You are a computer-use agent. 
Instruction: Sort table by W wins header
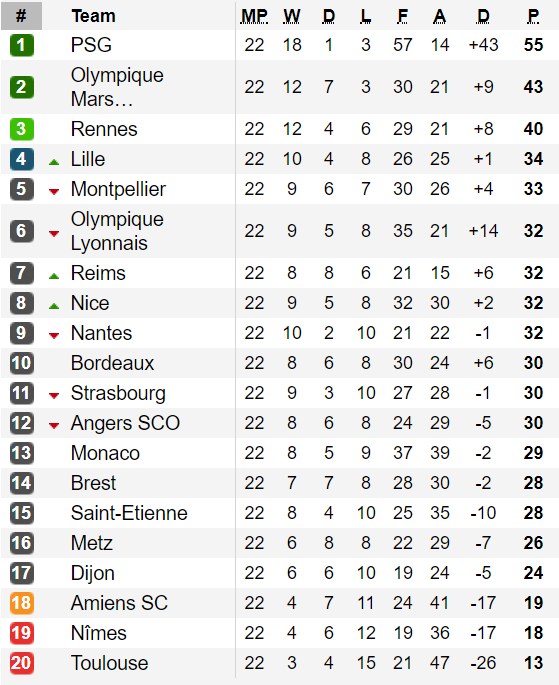[292, 16]
